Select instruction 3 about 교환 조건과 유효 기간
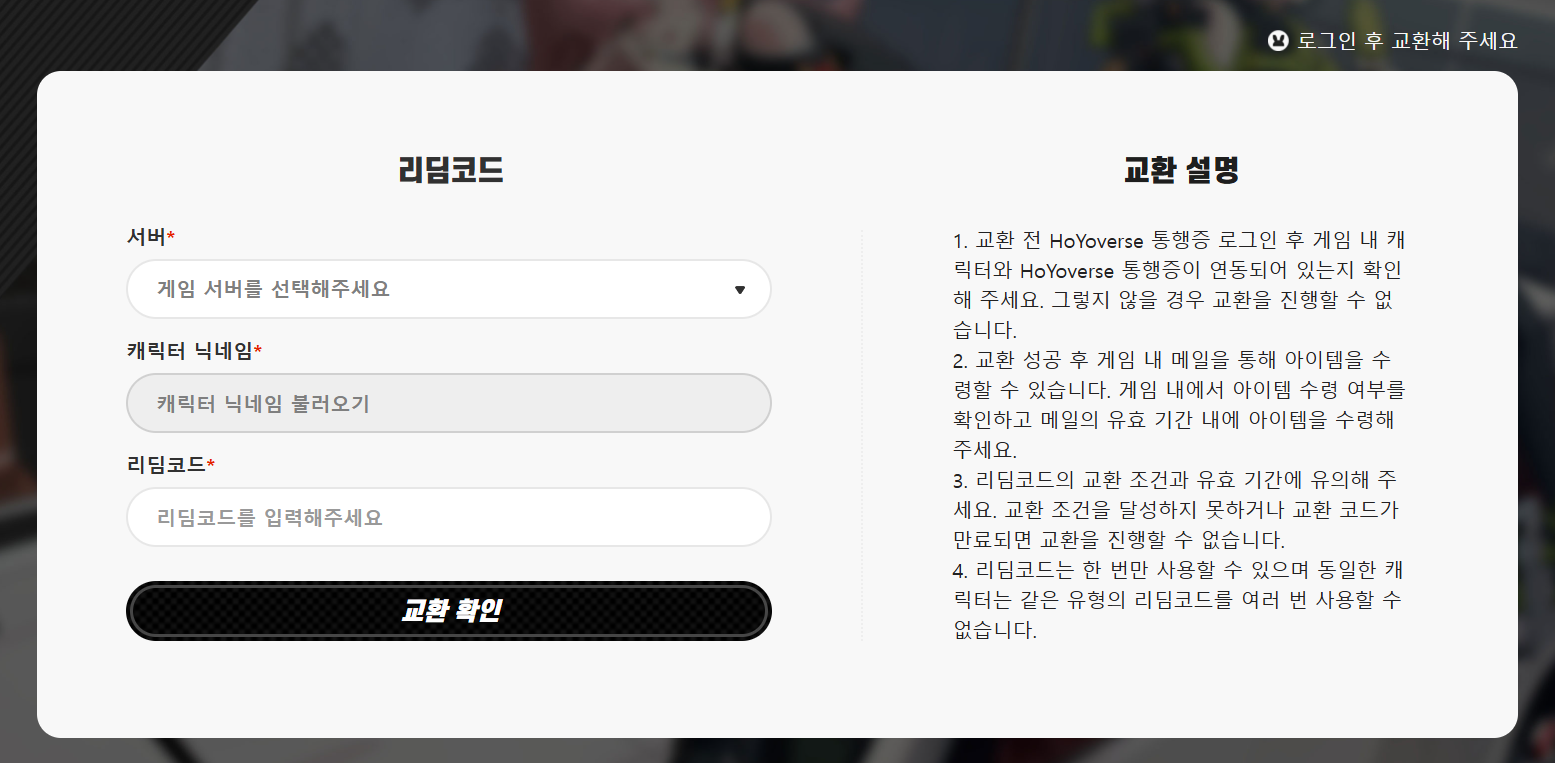 [x=1177, y=510]
